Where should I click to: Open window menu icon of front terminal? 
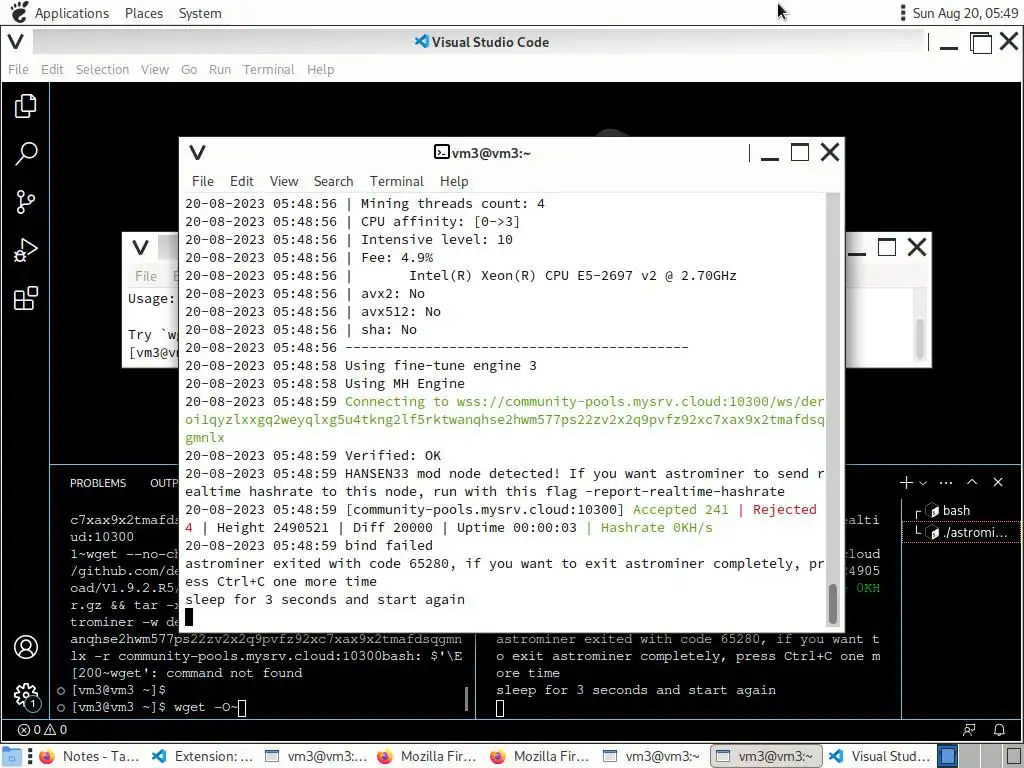pos(197,153)
